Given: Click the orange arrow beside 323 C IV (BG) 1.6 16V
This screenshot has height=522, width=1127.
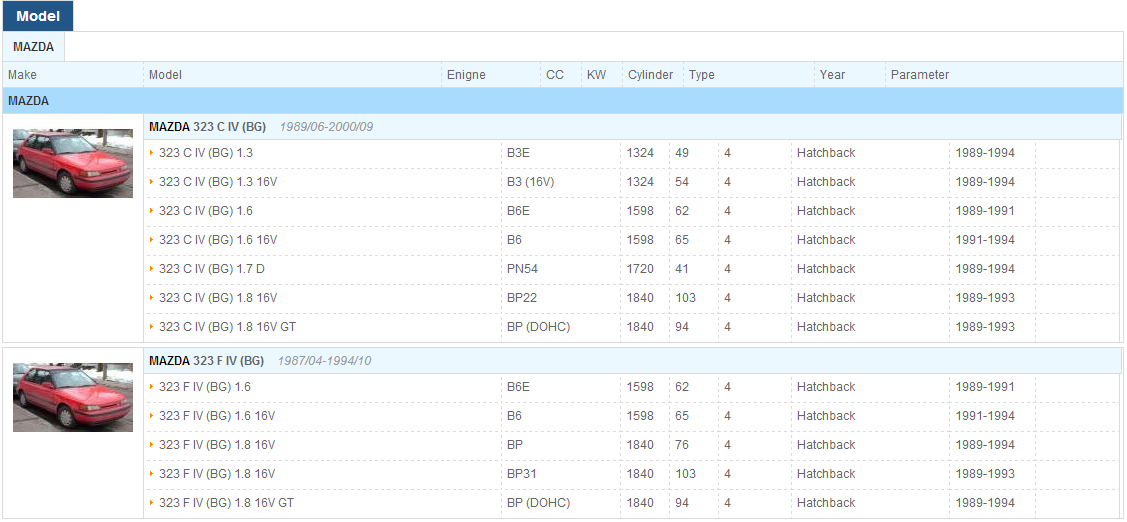Looking at the screenshot, I should [x=152, y=239].
